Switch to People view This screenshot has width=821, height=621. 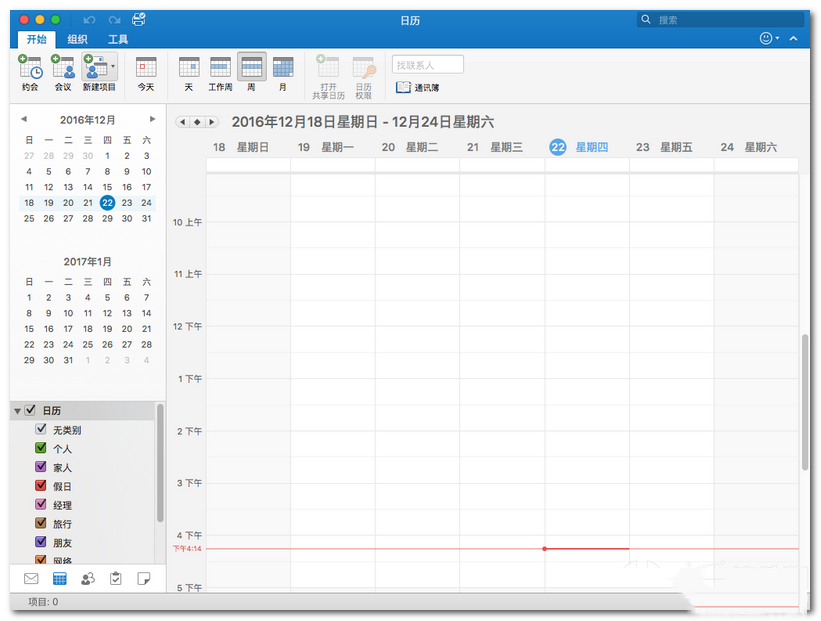point(88,579)
